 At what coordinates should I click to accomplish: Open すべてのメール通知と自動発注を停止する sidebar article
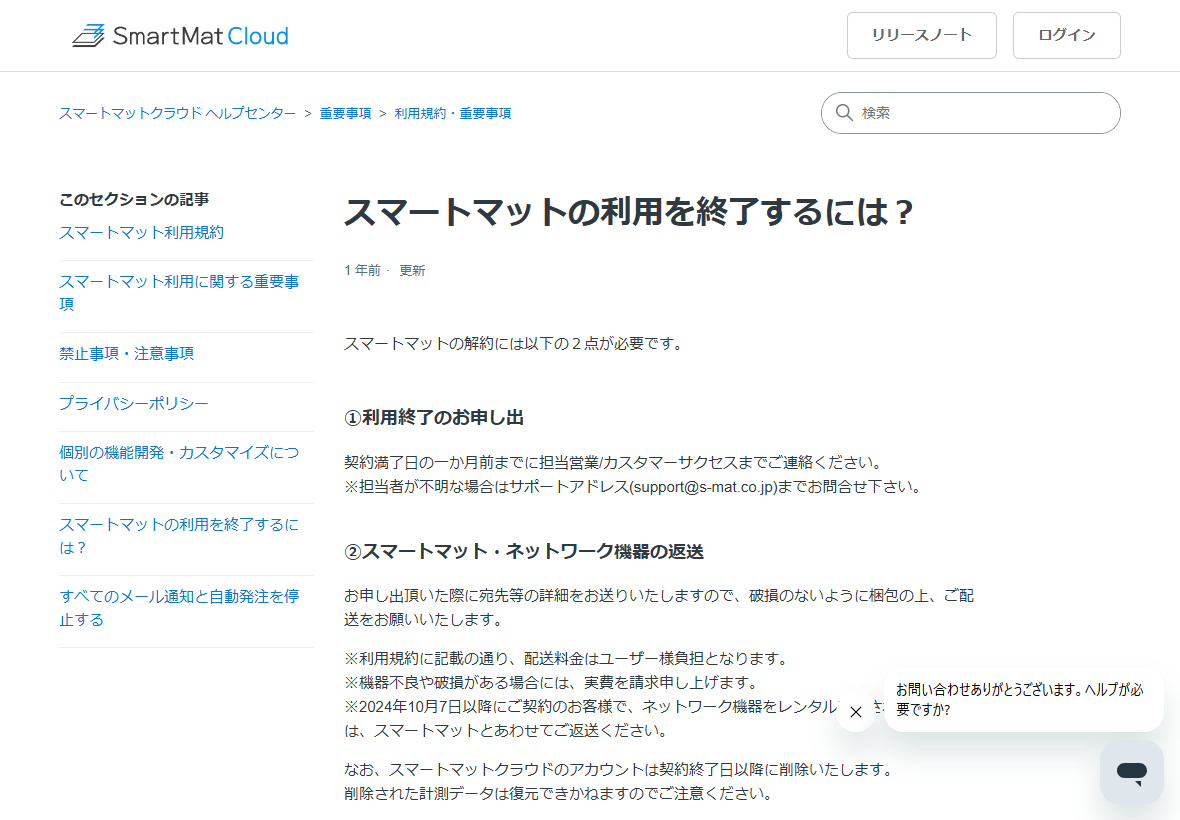(179, 608)
